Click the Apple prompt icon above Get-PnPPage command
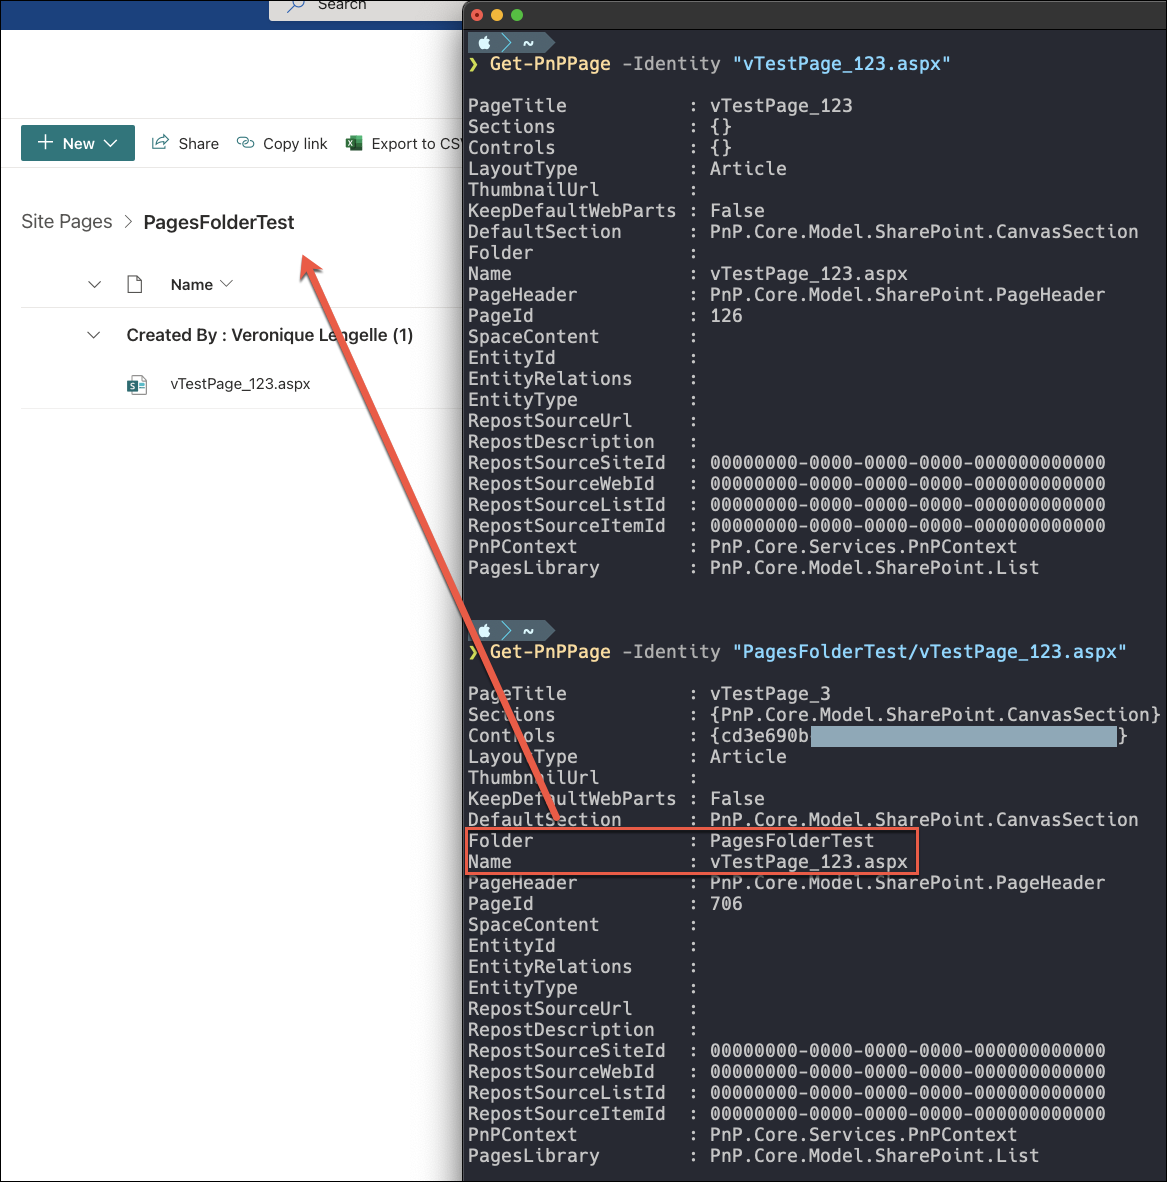 tap(484, 42)
